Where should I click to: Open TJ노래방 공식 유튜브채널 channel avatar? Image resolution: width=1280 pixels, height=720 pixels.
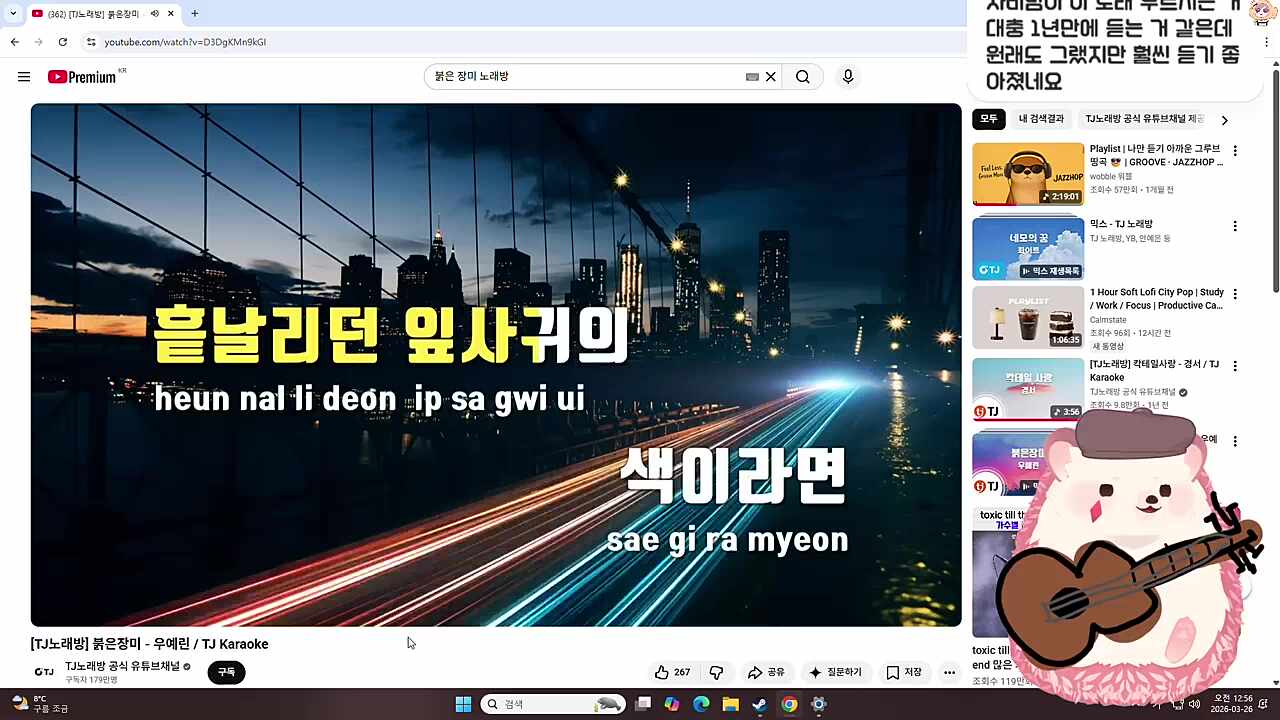44,672
